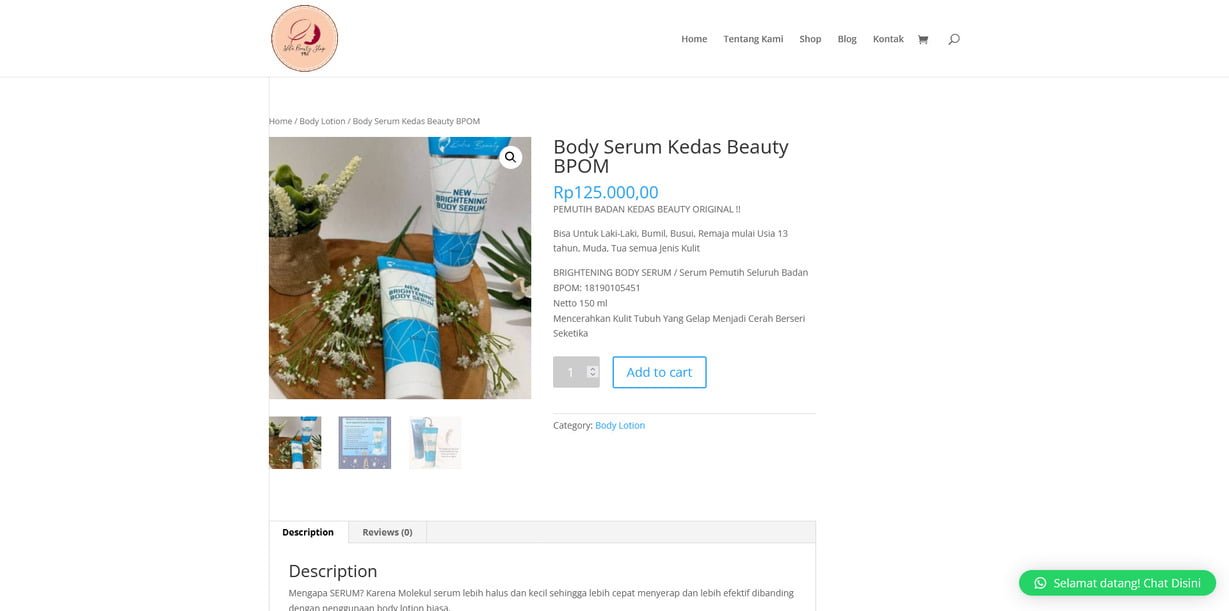Click WhatsApp icon in chat bubble

click(1040, 583)
